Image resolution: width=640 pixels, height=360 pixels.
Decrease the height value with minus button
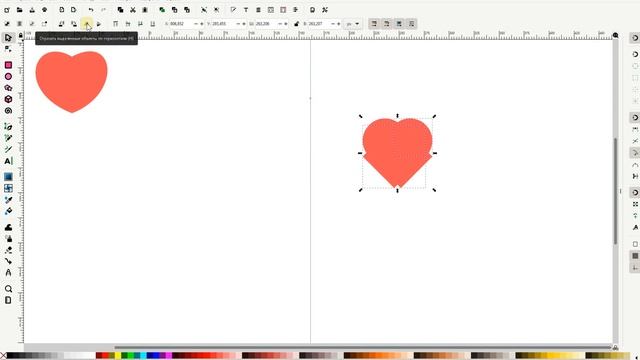[333, 24]
